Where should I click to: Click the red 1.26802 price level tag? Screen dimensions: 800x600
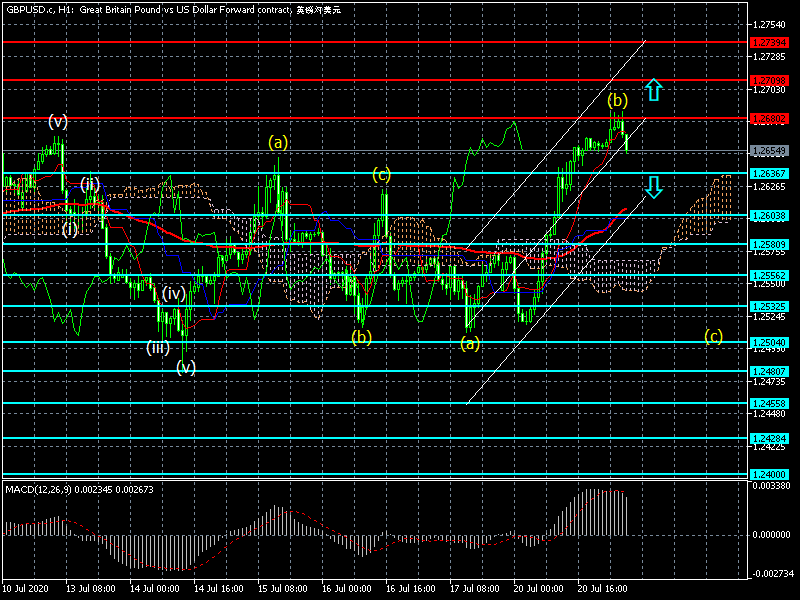tap(770, 119)
